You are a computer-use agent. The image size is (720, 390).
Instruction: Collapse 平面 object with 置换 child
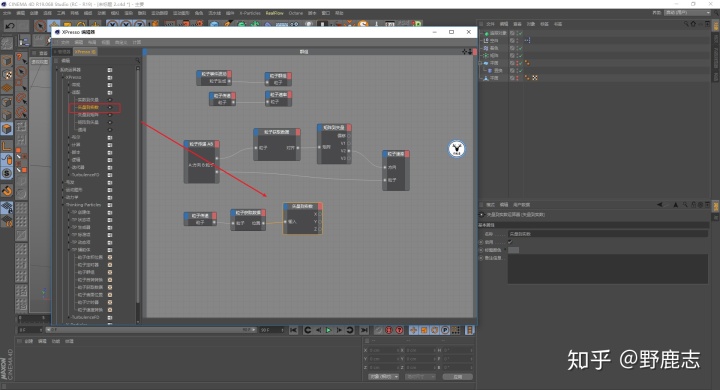point(481,63)
